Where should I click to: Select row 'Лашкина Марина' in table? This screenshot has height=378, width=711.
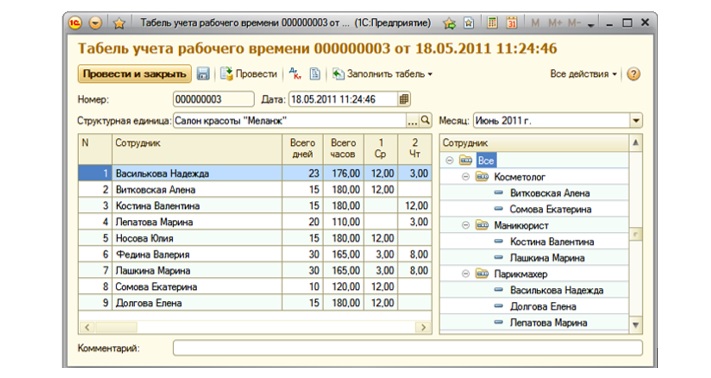point(255,271)
